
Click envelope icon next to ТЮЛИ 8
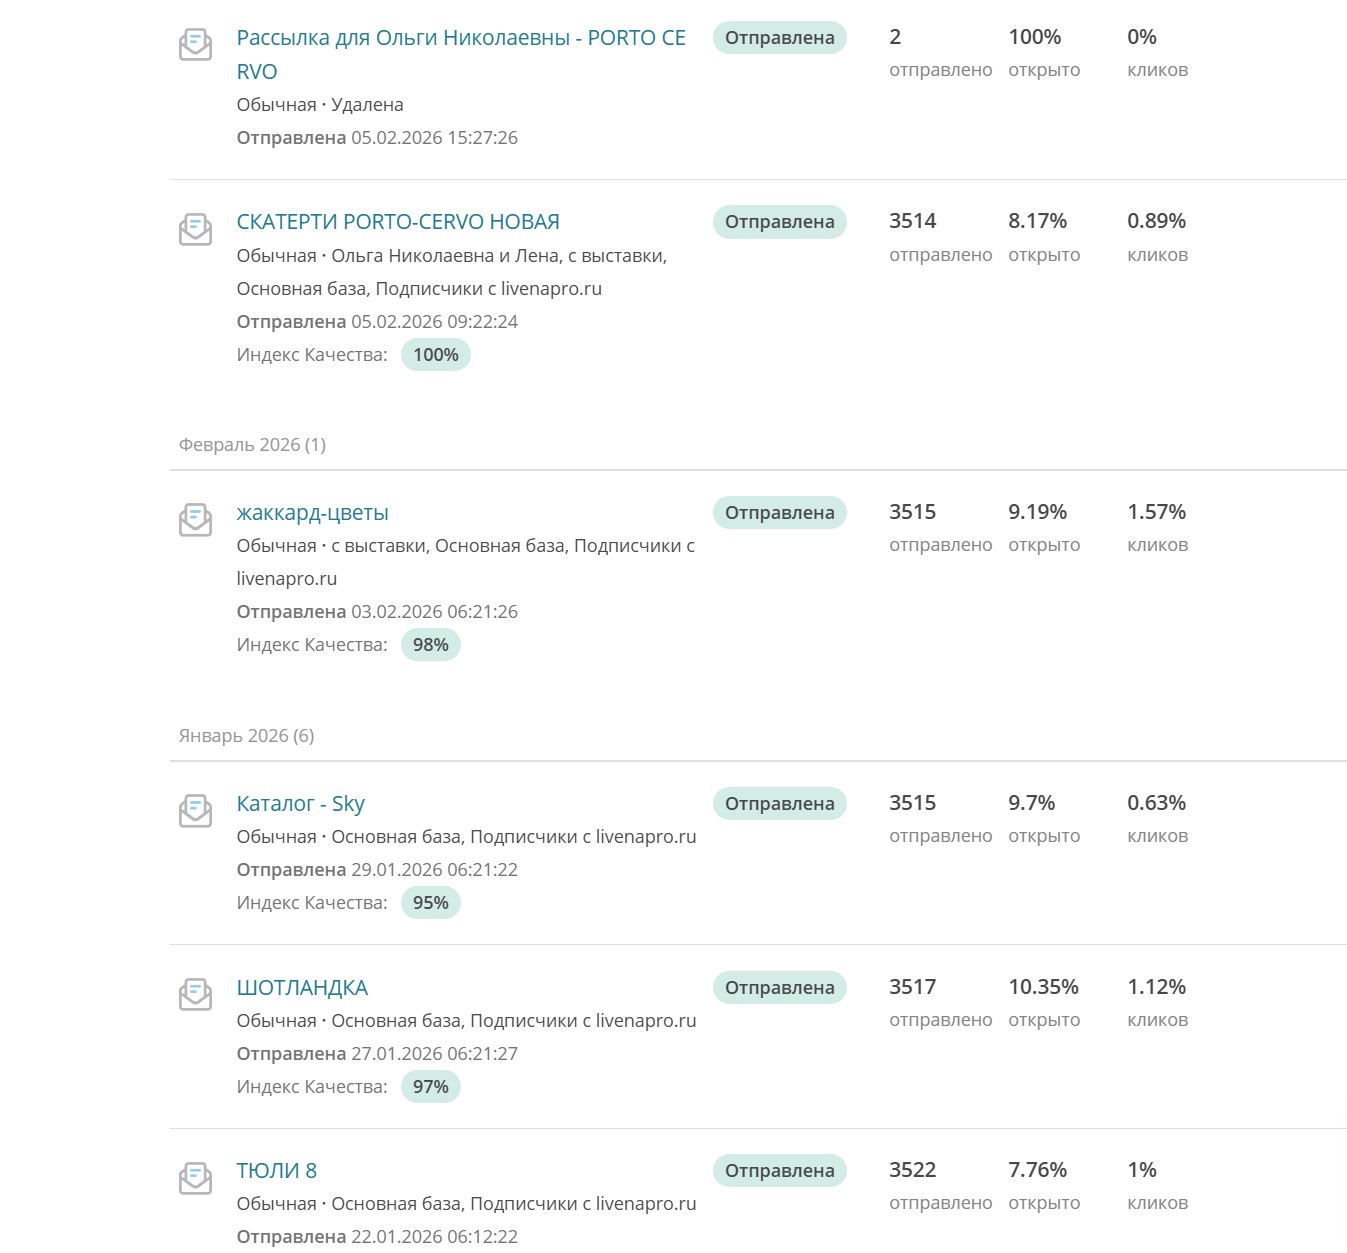195,1178
